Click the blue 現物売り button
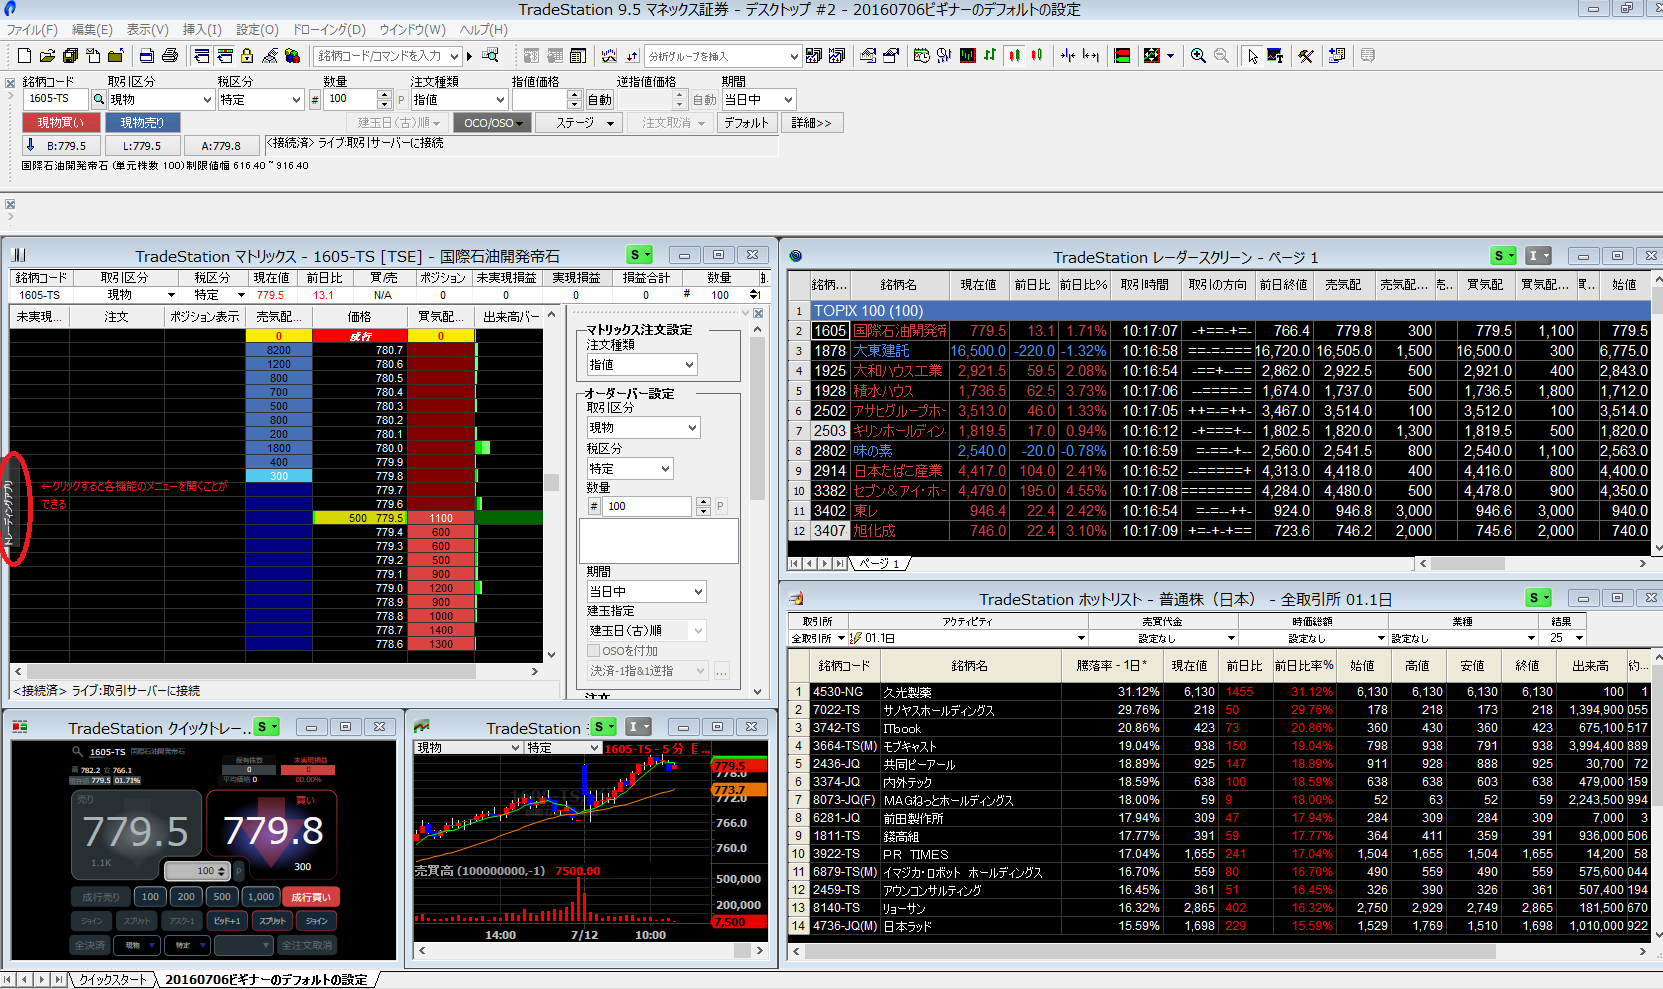 pyautogui.click(x=142, y=123)
